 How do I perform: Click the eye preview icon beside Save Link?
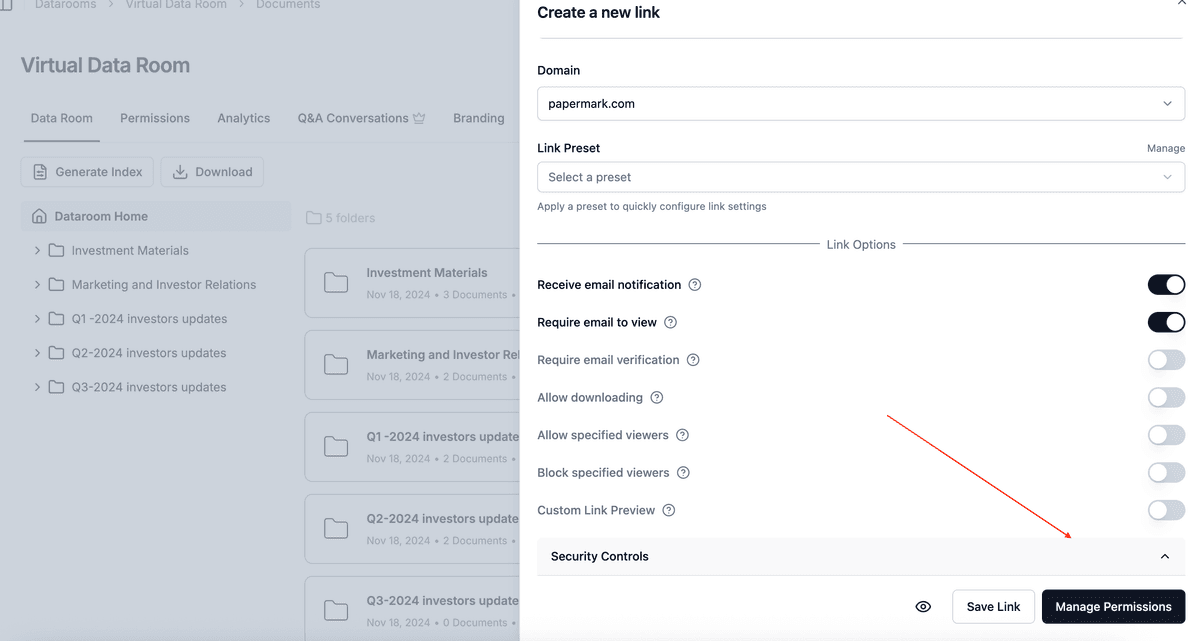click(x=923, y=607)
